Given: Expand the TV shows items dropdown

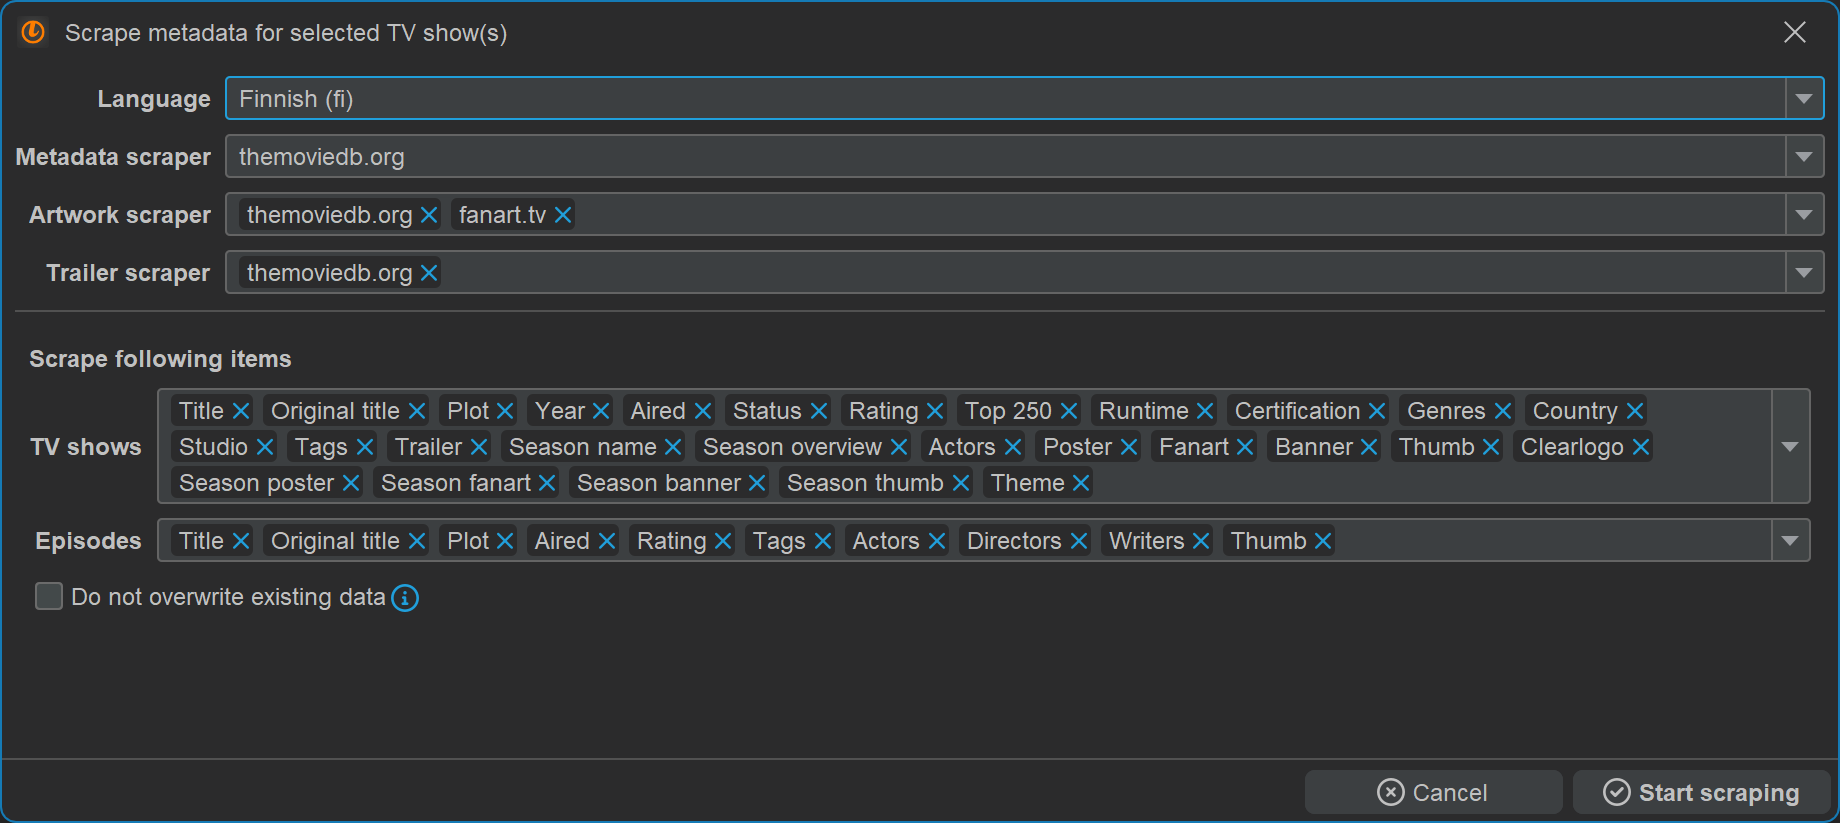Looking at the screenshot, I should point(1790,447).
